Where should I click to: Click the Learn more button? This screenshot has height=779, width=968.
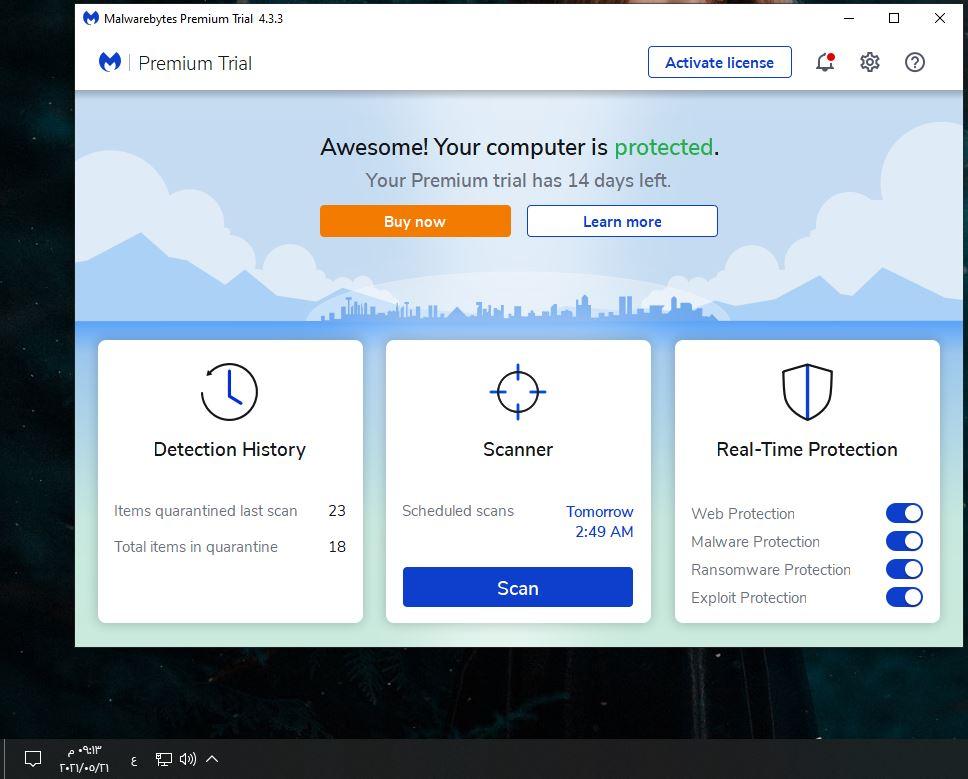click(622, 221)
